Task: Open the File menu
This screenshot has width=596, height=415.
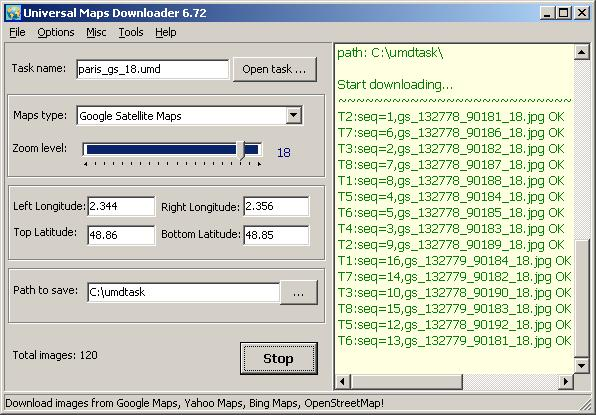Action: [17, 32]
